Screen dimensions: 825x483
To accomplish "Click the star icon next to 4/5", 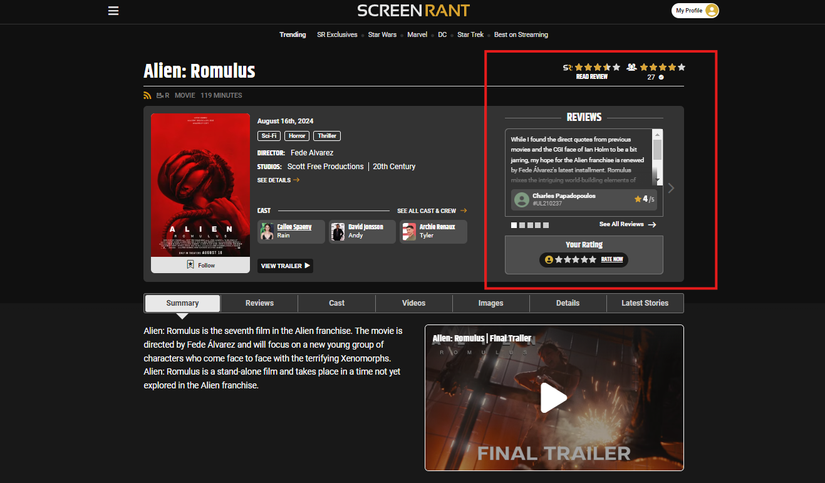I will click(x=638, y=199).
